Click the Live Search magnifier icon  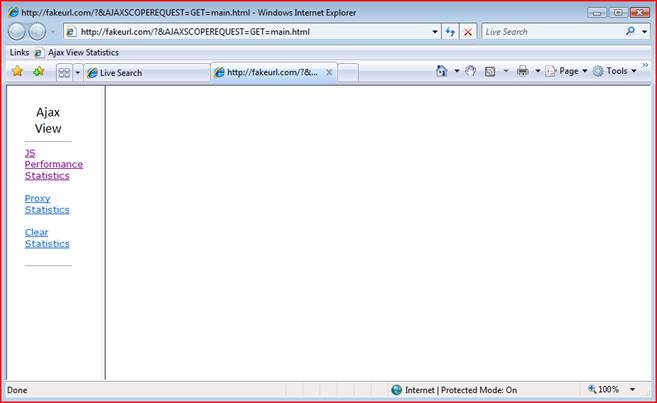630,32
